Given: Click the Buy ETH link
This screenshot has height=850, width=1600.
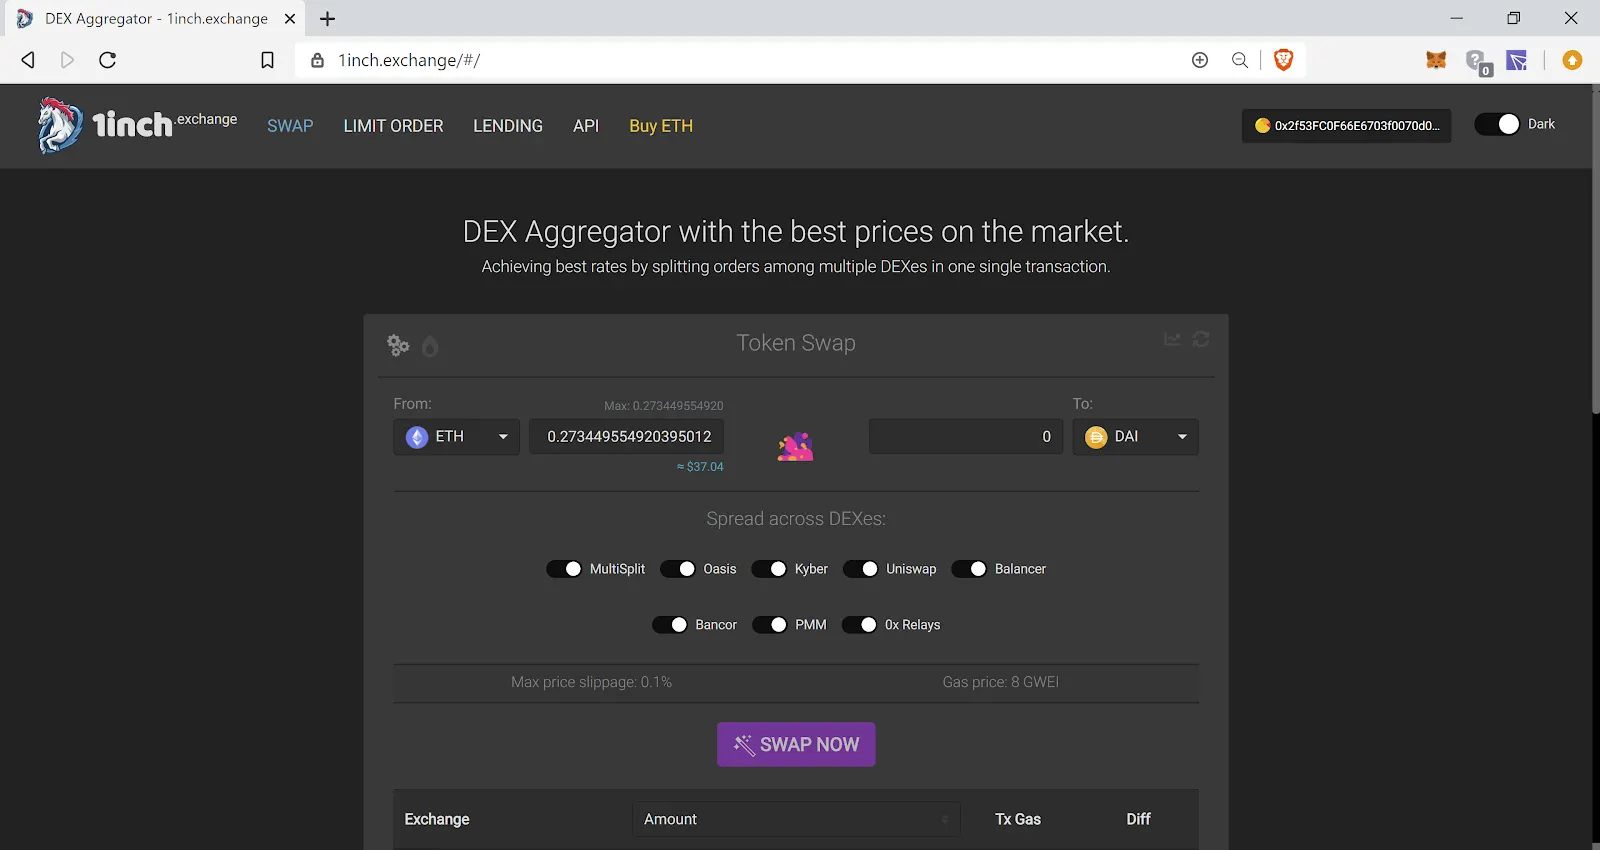Looking at the screenshot, I should (661, 126).
